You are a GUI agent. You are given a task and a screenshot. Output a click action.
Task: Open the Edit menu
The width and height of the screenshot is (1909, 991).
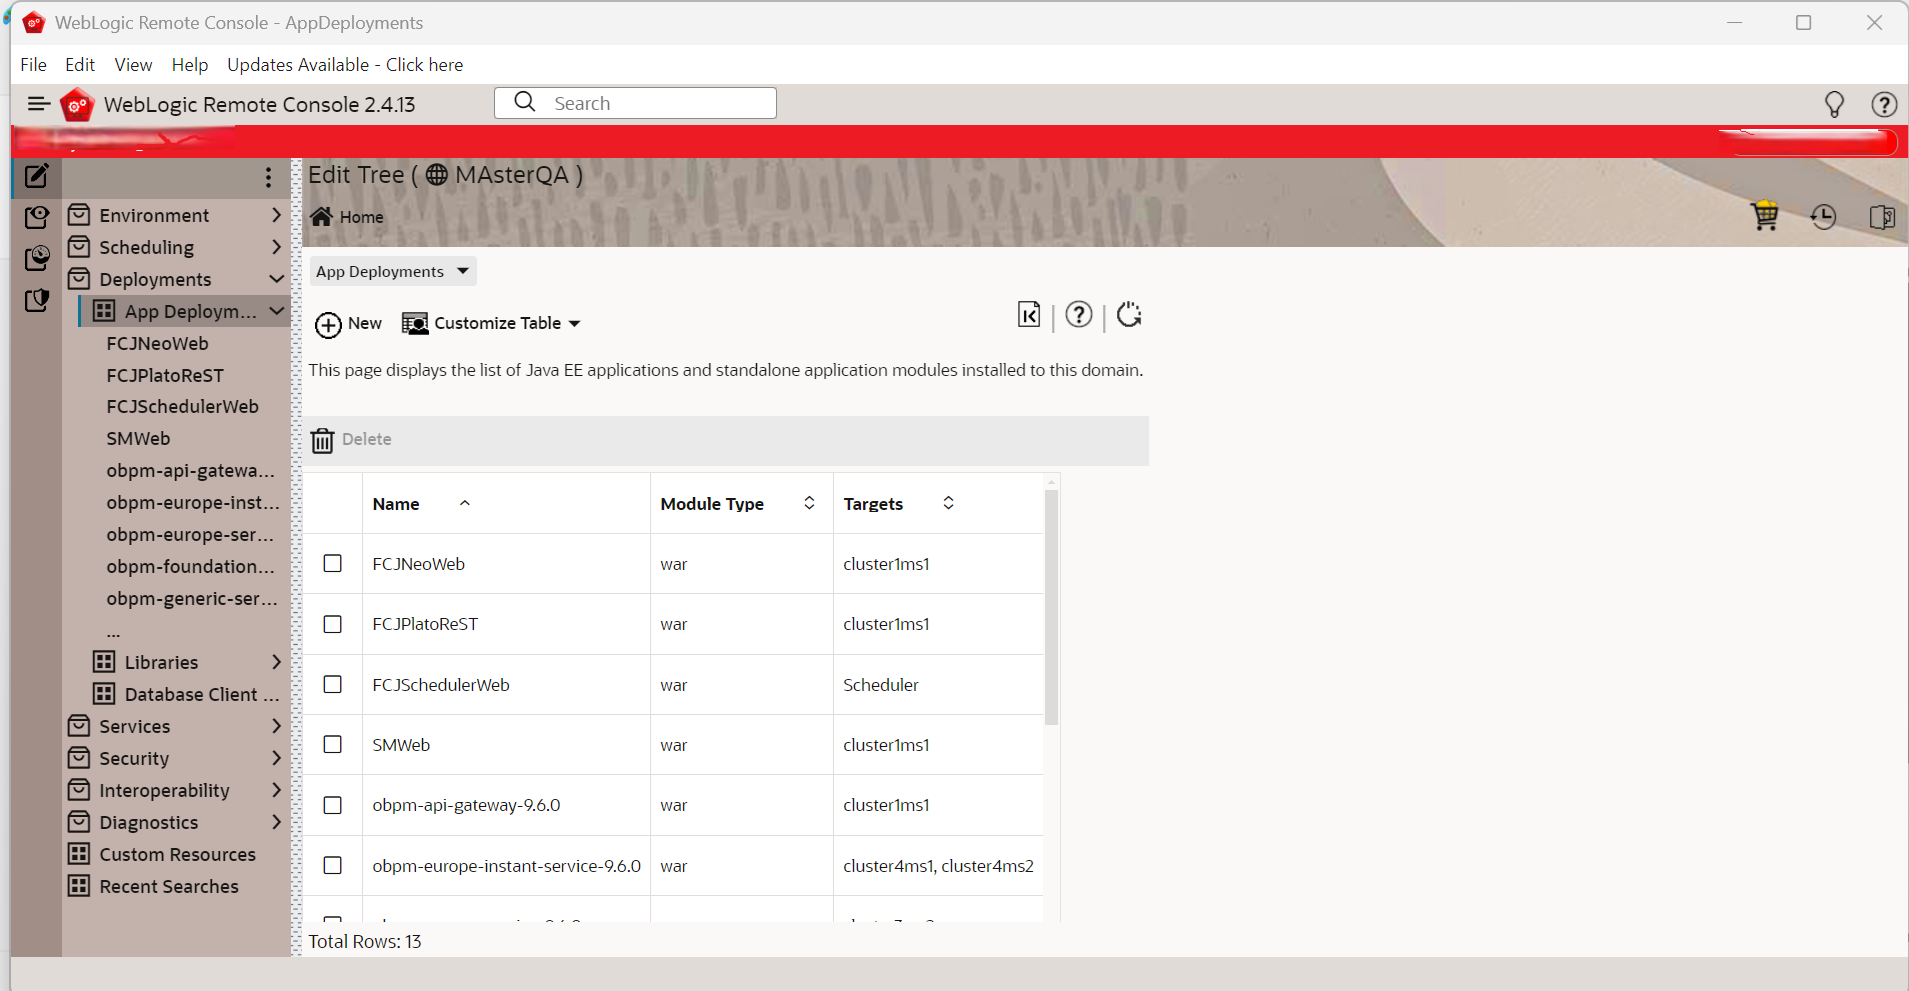tap(80, 65)
